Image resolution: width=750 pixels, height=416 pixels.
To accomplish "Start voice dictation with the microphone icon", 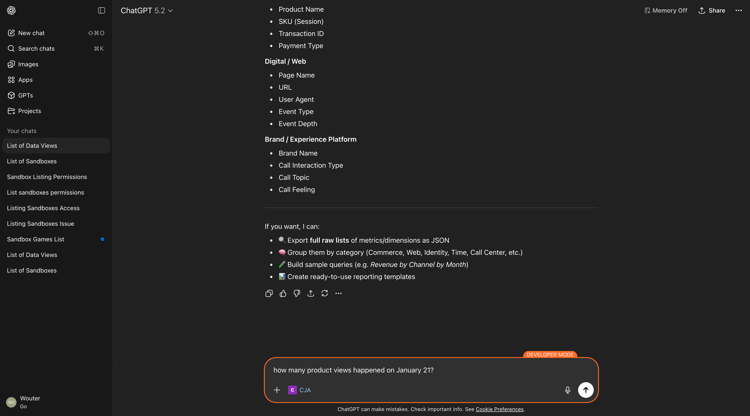I will coord(567,390).
